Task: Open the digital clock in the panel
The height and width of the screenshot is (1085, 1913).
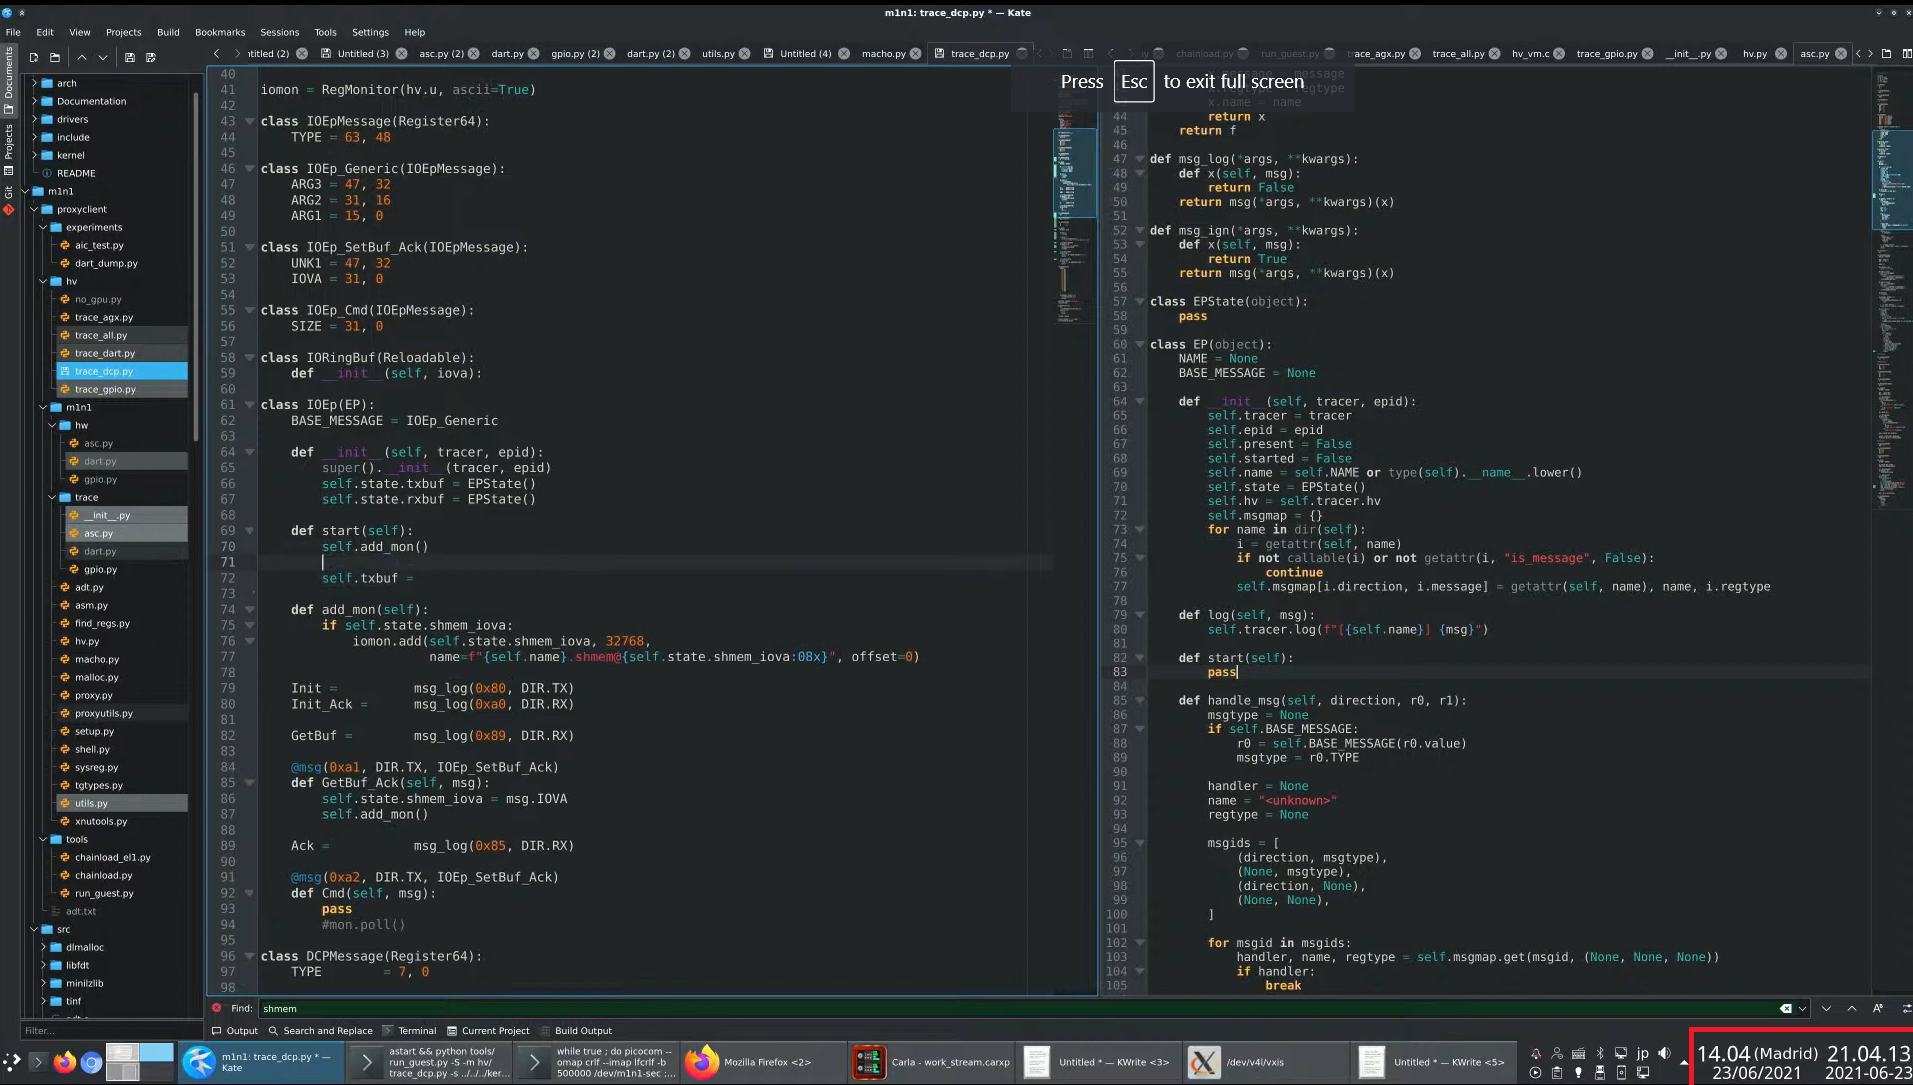Action: (1803, 1062)
